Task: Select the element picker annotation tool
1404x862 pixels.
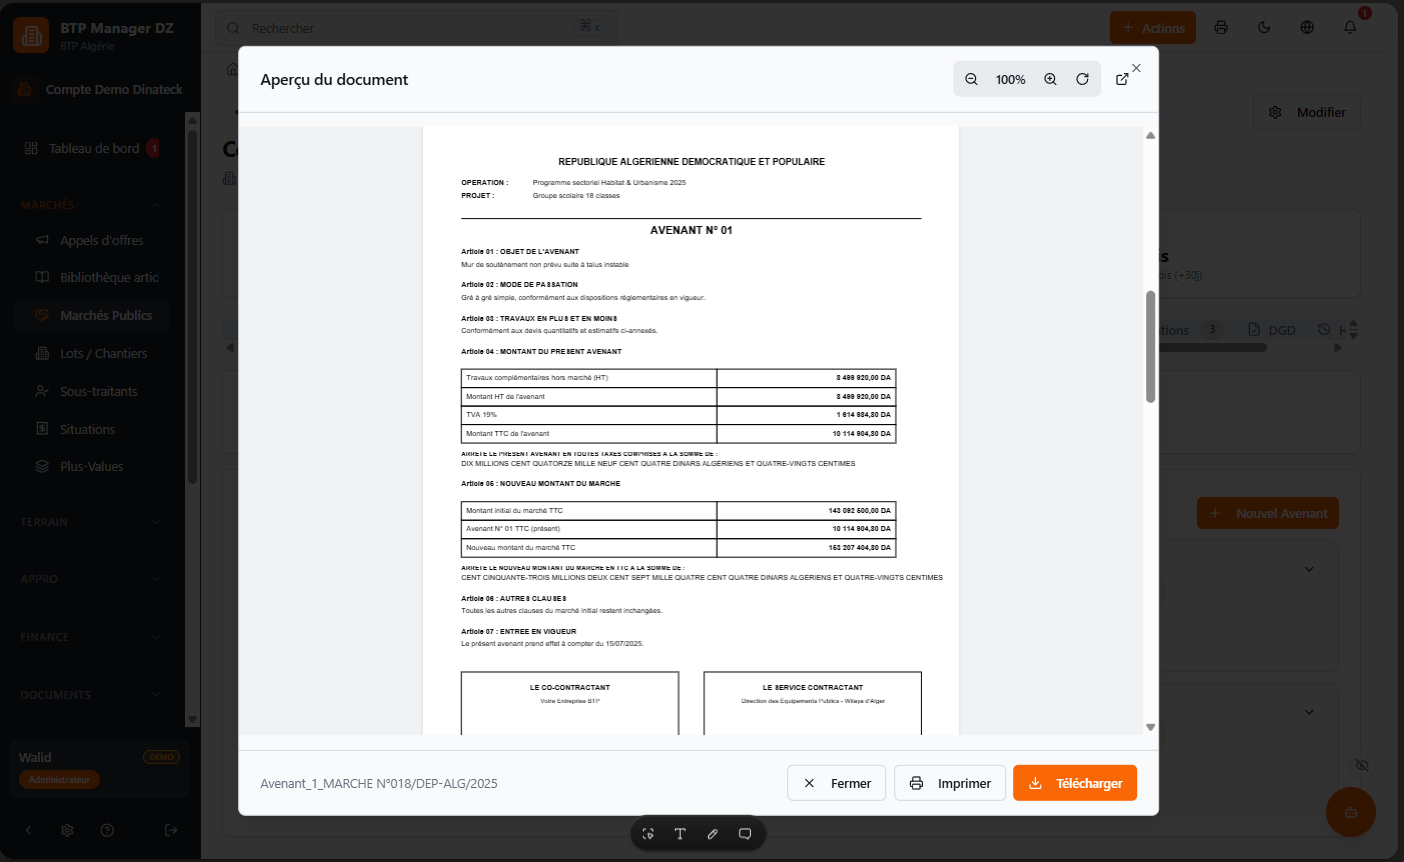Action: point(648,834)
